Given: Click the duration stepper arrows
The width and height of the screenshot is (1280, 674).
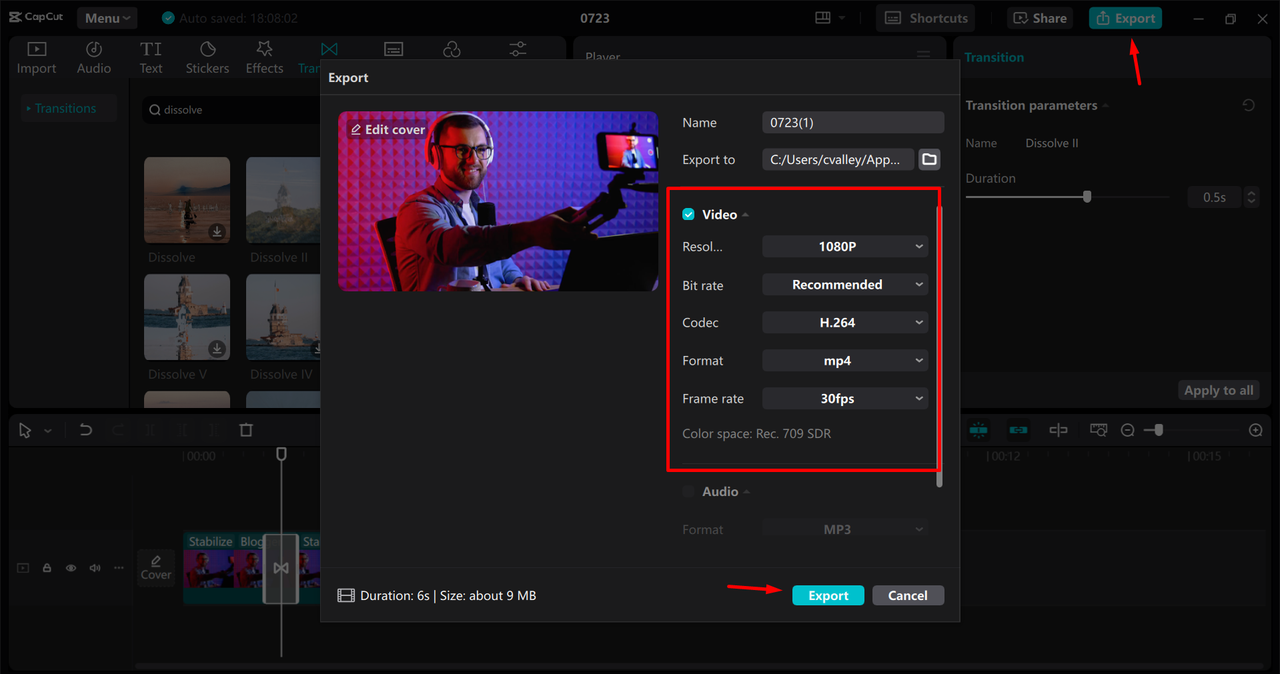Looking at the screenshot, I should [1250, 197].
